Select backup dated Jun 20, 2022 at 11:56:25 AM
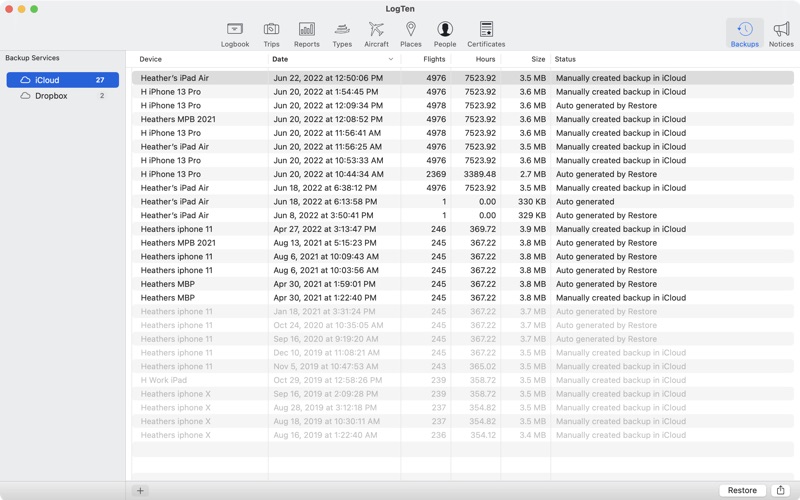This screenshot has height=500, width=800. tap(463, 147)
